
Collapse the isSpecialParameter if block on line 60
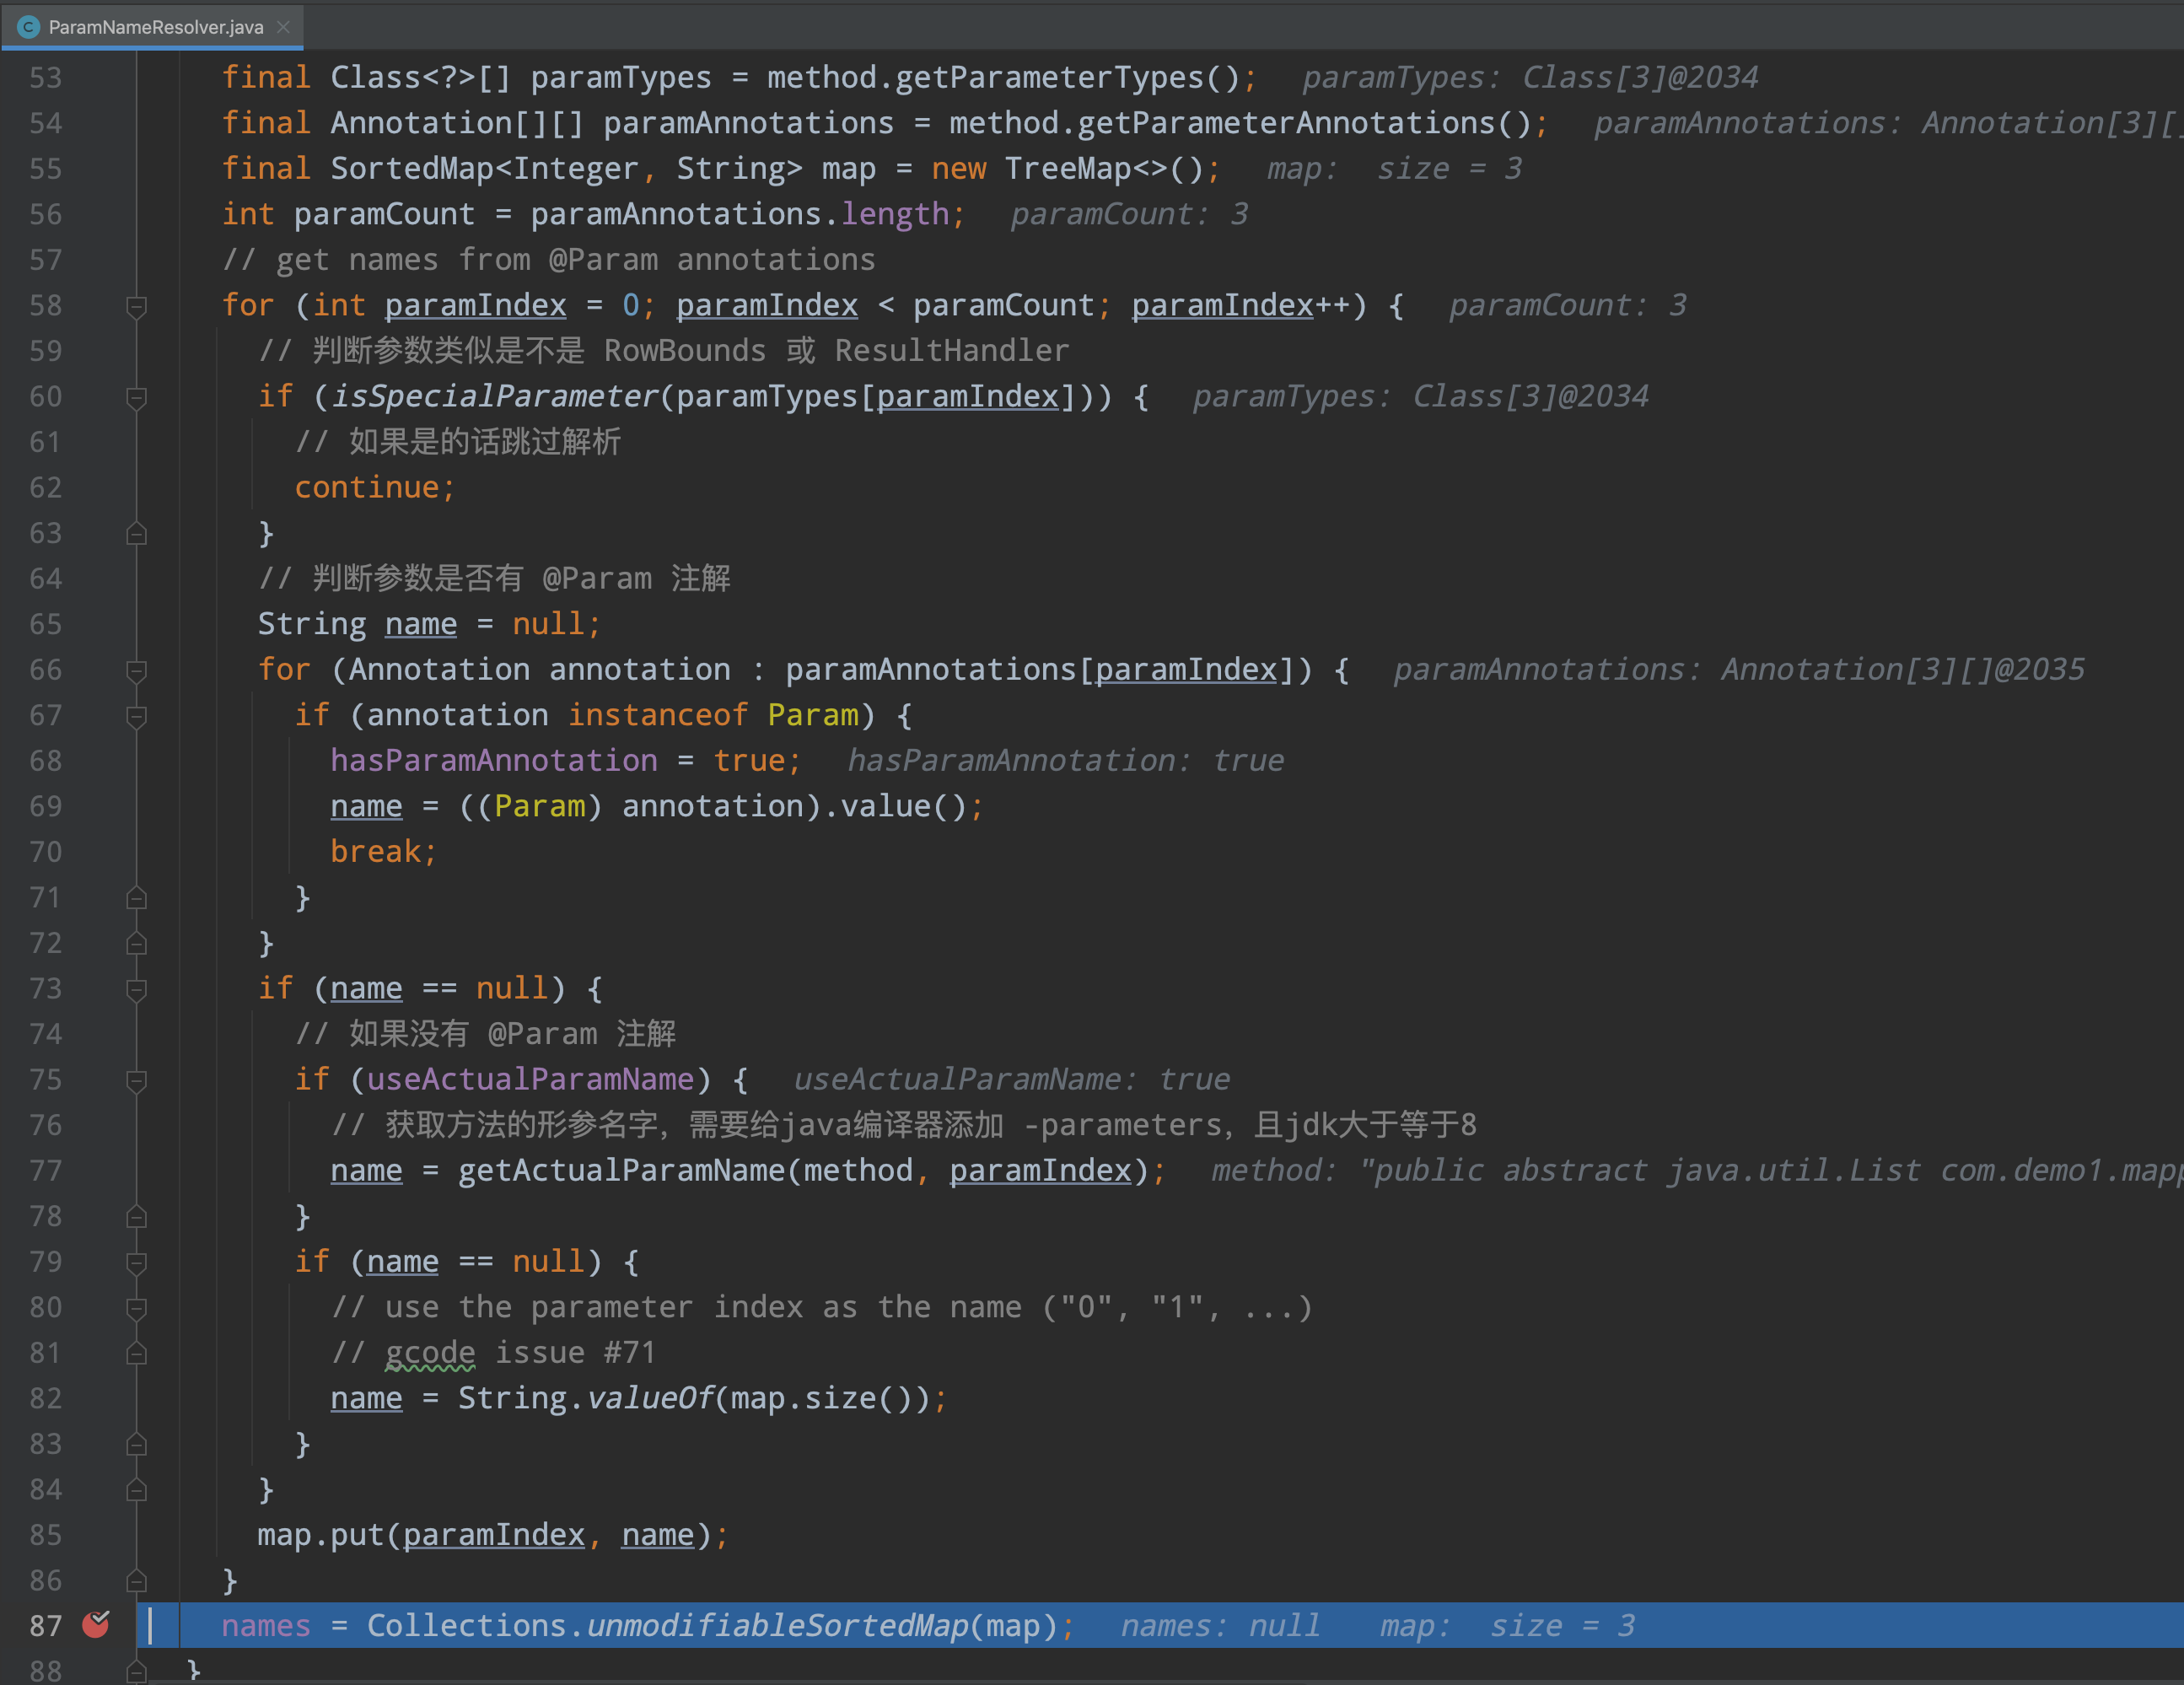137,396
